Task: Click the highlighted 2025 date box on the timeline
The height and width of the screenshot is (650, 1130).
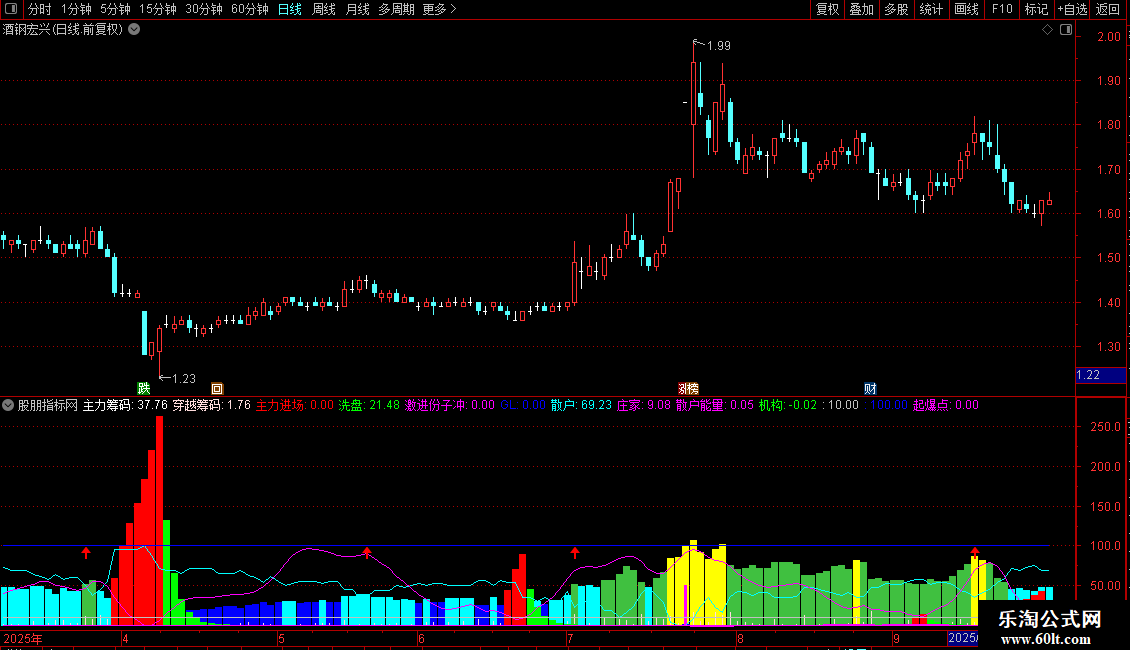Action: [x=963, y=638]
